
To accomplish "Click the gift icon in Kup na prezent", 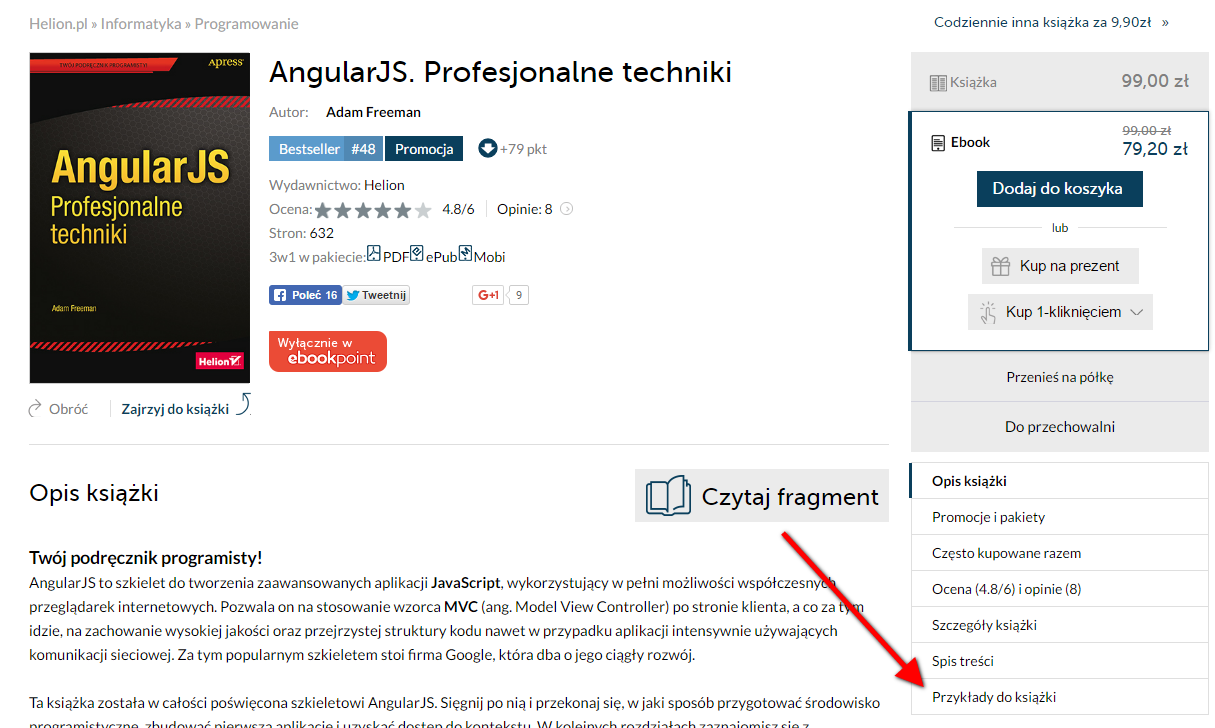I will (1000, 266).
